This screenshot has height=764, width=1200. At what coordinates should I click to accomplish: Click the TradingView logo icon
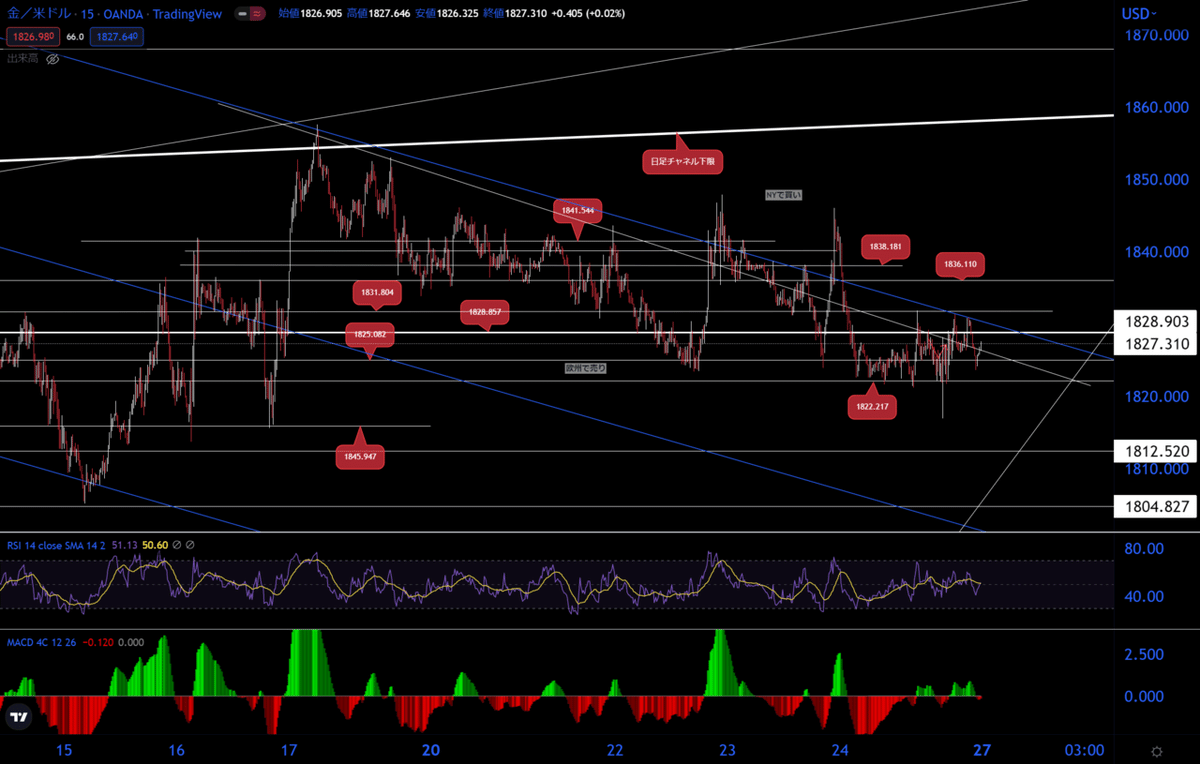tap(19, 716)
